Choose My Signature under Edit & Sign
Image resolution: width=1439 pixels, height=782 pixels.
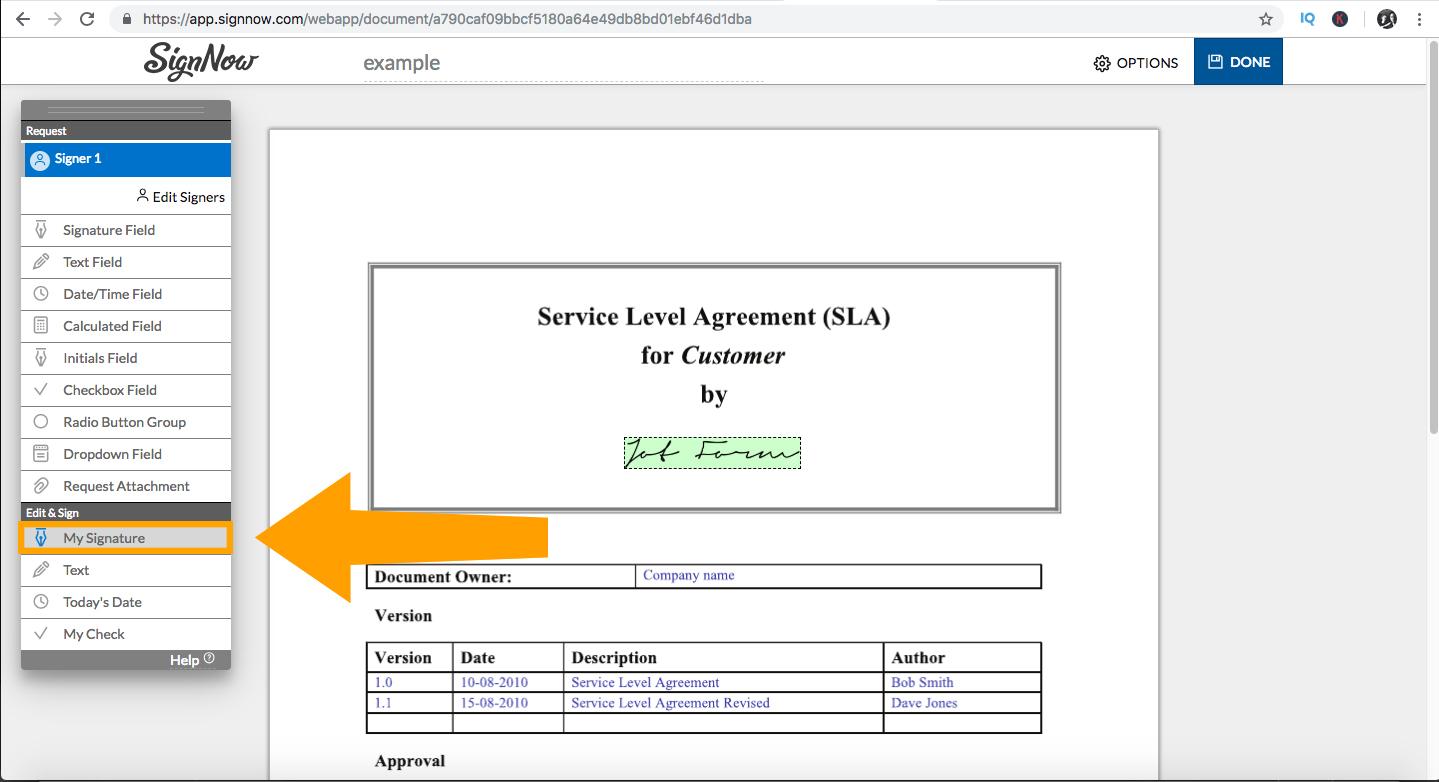(x=126, y=538)
